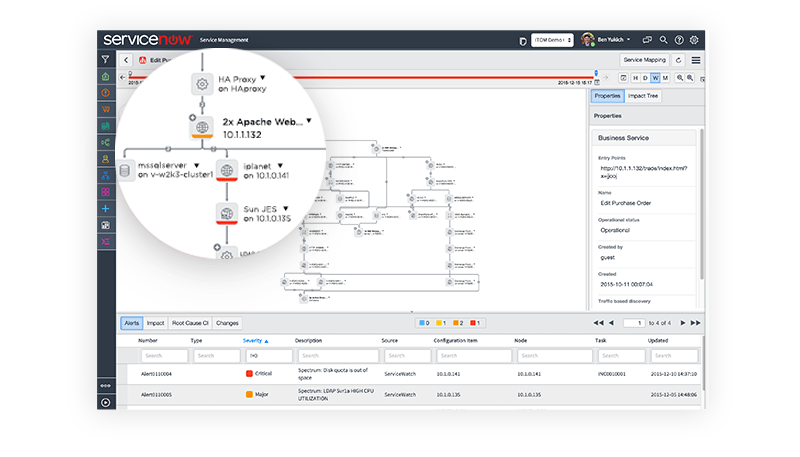Viewport: 800px width, 457px height.
Task: Click the orange alert-circle sidebar icon
Action: 106,93
